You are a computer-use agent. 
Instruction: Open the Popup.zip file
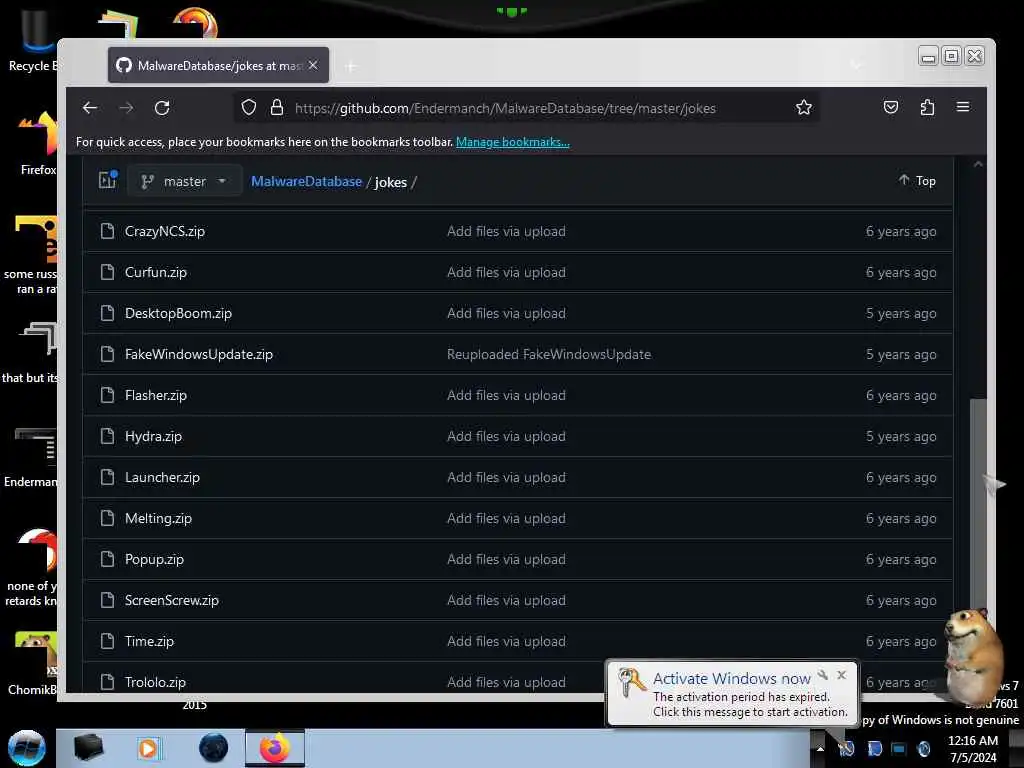click(x=154, y=560)
